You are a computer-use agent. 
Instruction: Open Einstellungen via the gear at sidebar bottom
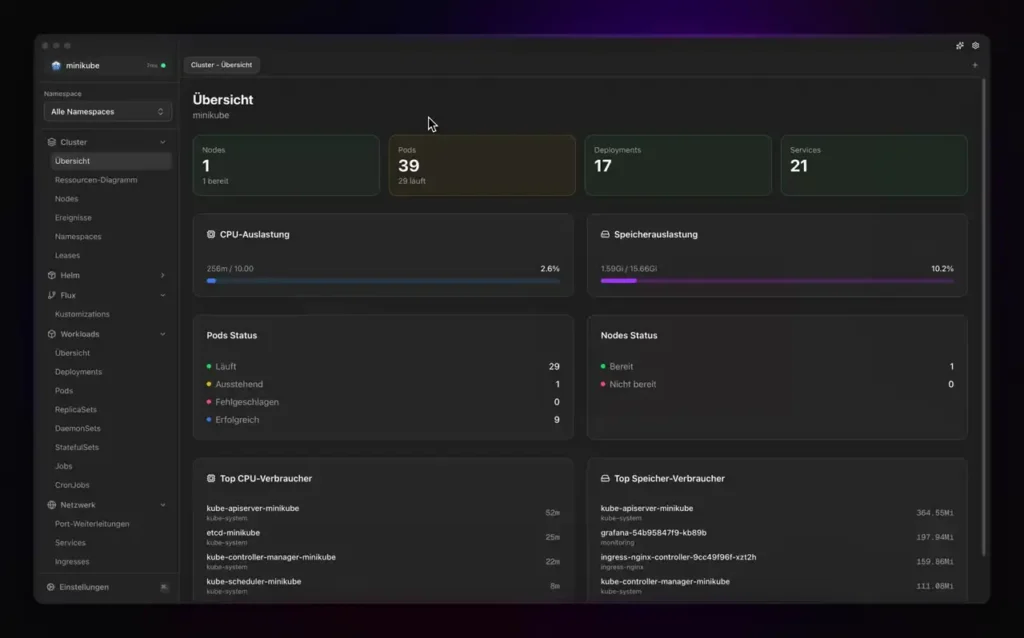(51, 587)
